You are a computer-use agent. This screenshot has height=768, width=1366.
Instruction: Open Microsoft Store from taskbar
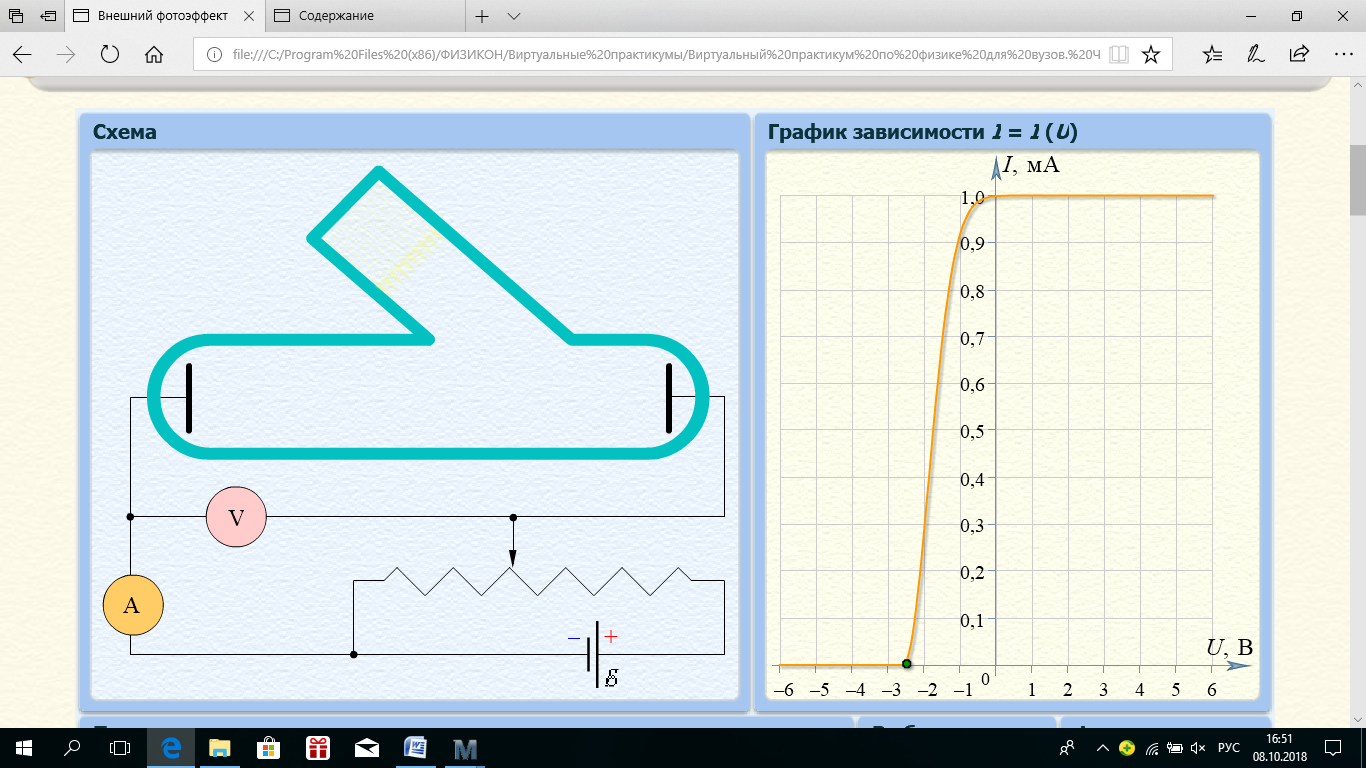point(269,747)
